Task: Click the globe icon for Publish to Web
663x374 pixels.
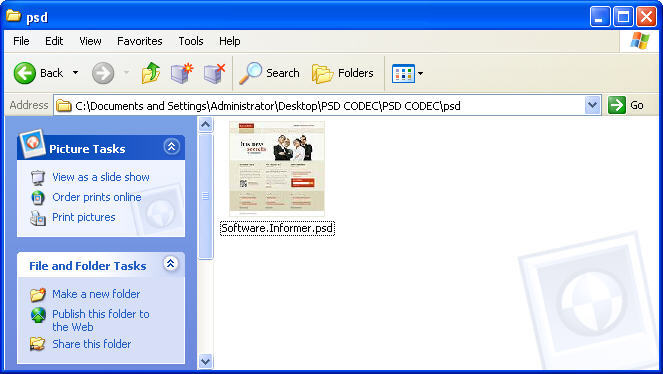Action: 38,315
